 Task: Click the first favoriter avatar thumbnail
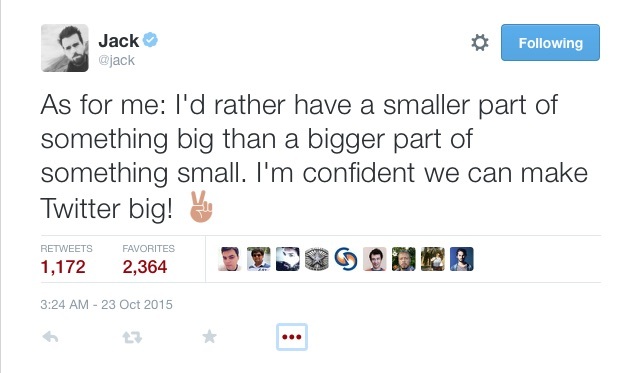[229, 259]
